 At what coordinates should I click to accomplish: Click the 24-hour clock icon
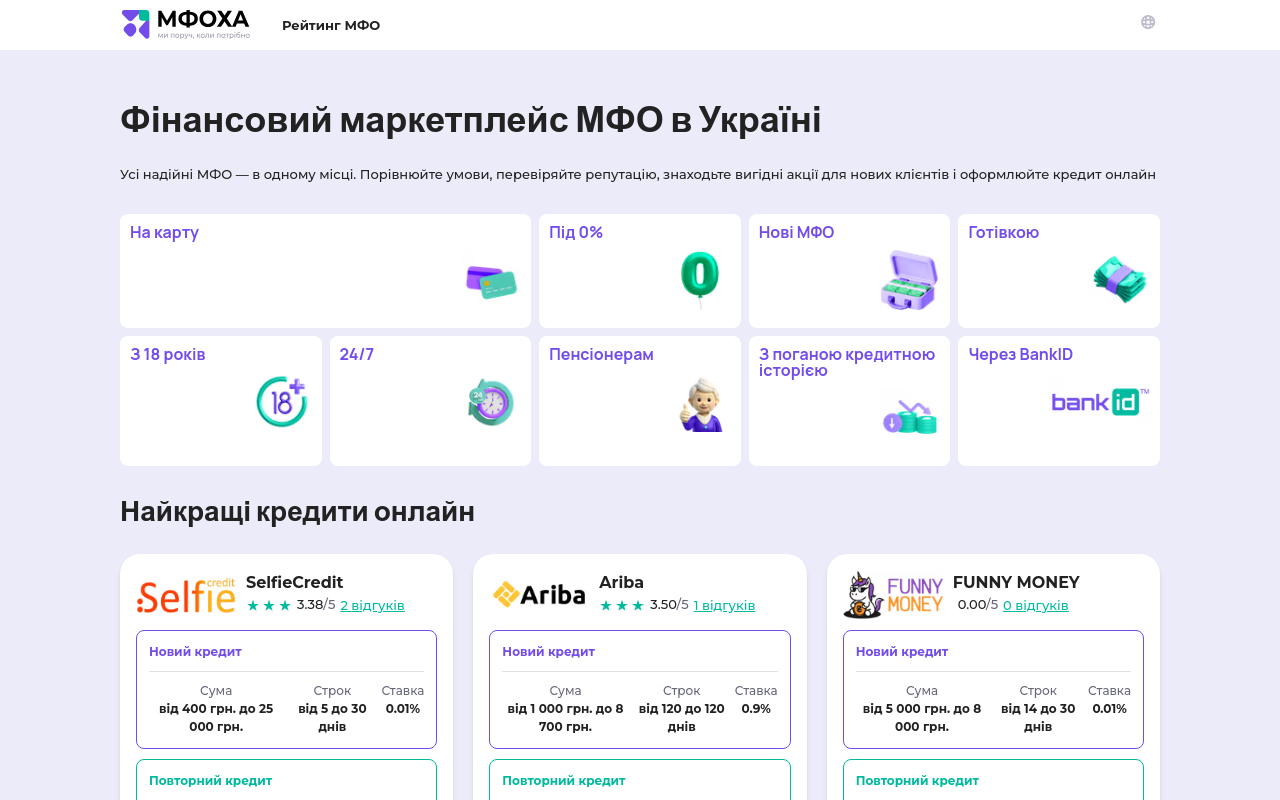tap(491, 402)
